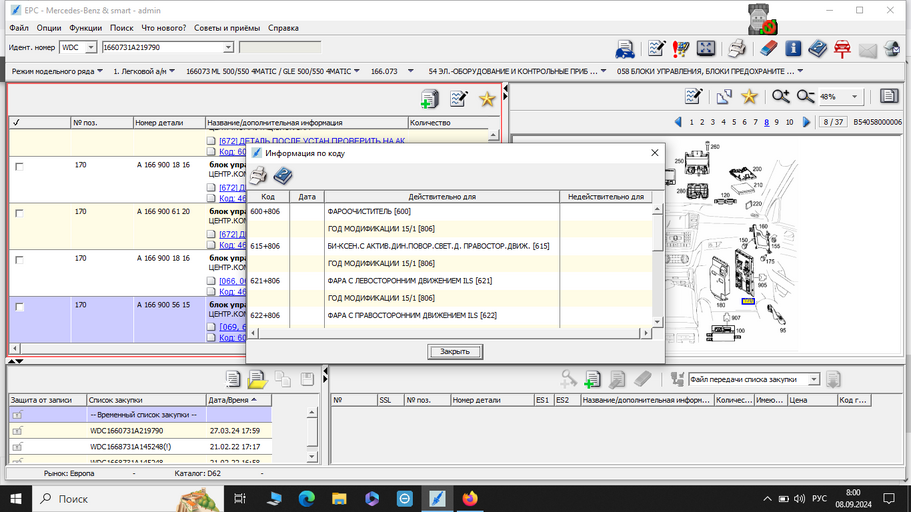Screen dimensions: 911x512
Task: Open help book in code dialog
Action: click(x=283, y=176)
